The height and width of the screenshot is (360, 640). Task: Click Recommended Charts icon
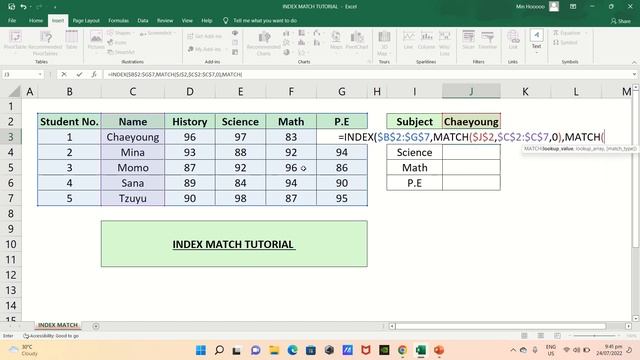(264, 42)
